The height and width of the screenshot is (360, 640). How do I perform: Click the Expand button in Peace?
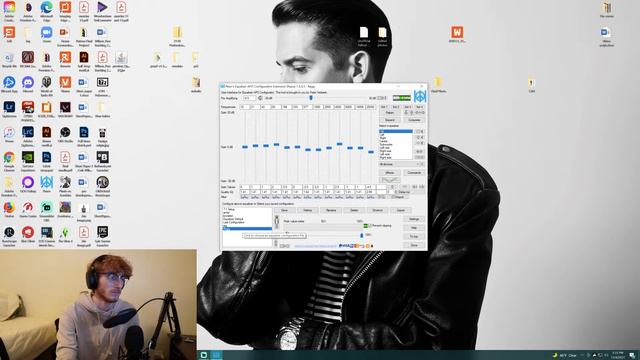390,120
